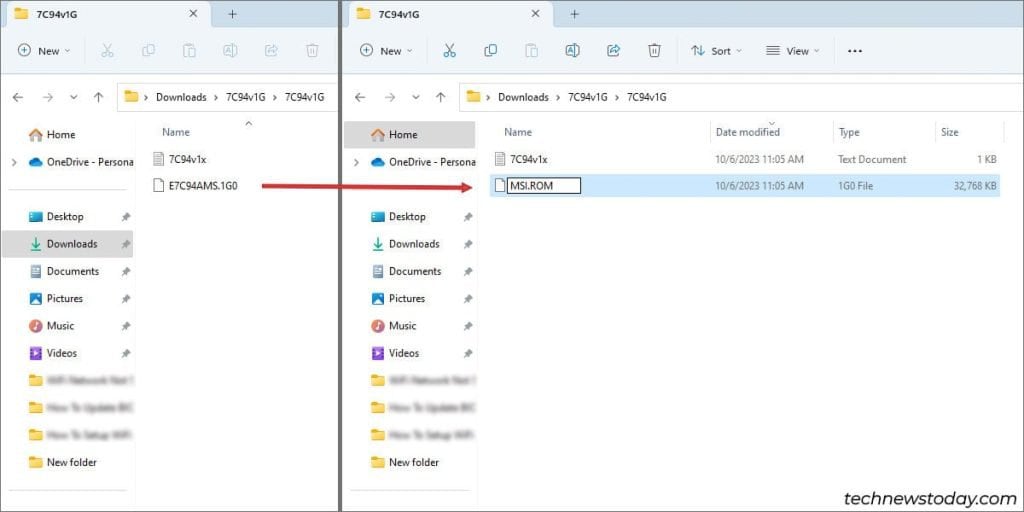Image resolution: width=1024 pixels, height=512 pixels.
Task: Select the 7C94v1x text file in right window
Action: (528, 159)
